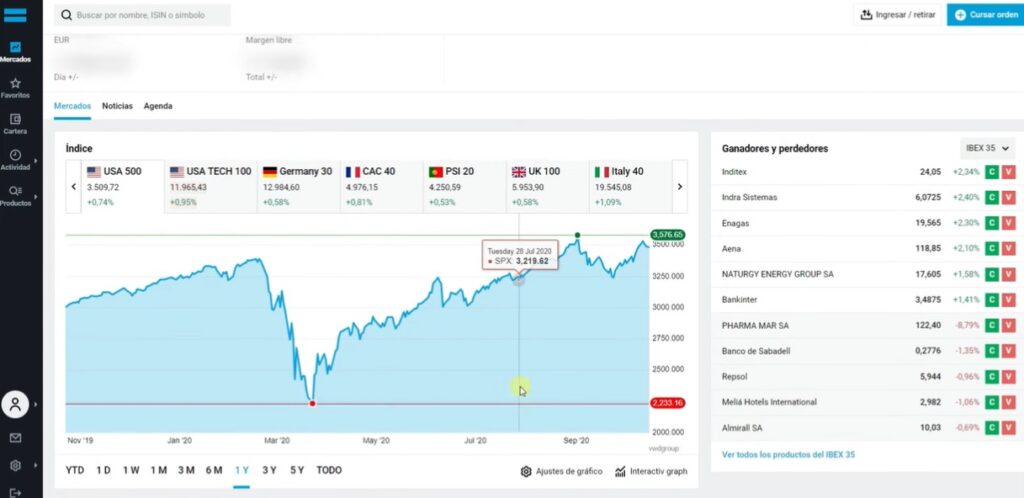Open the mail envelope icon
Image resolution: width=1024 pixels, height=498 pixels.
click(15, 438)
